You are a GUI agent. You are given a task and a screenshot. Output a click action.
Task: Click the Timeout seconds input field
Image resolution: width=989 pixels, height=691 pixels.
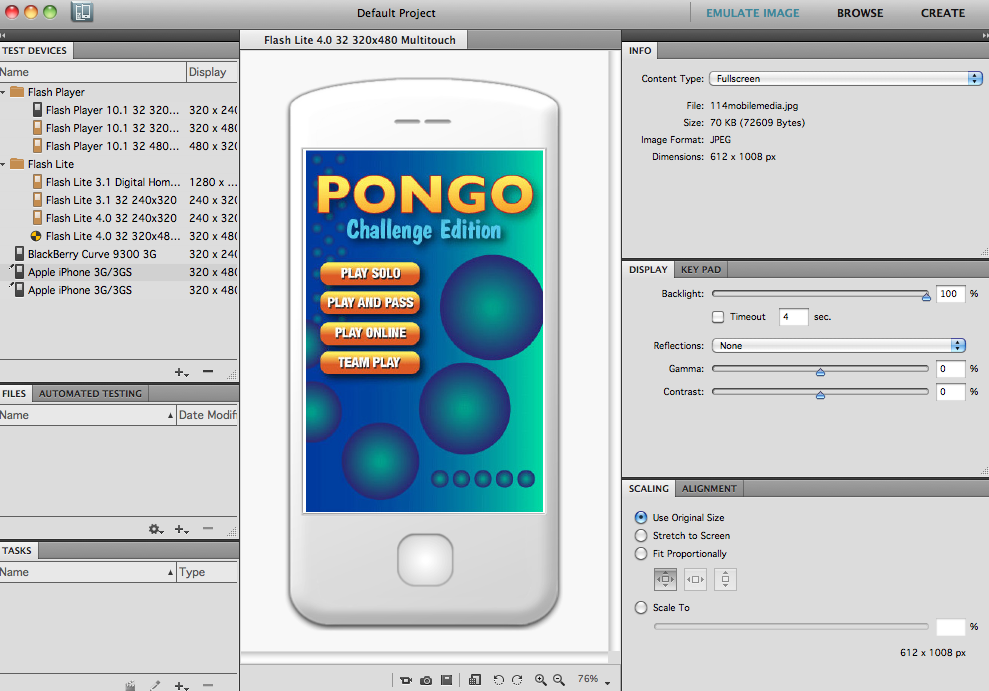[x=793, y=316]
